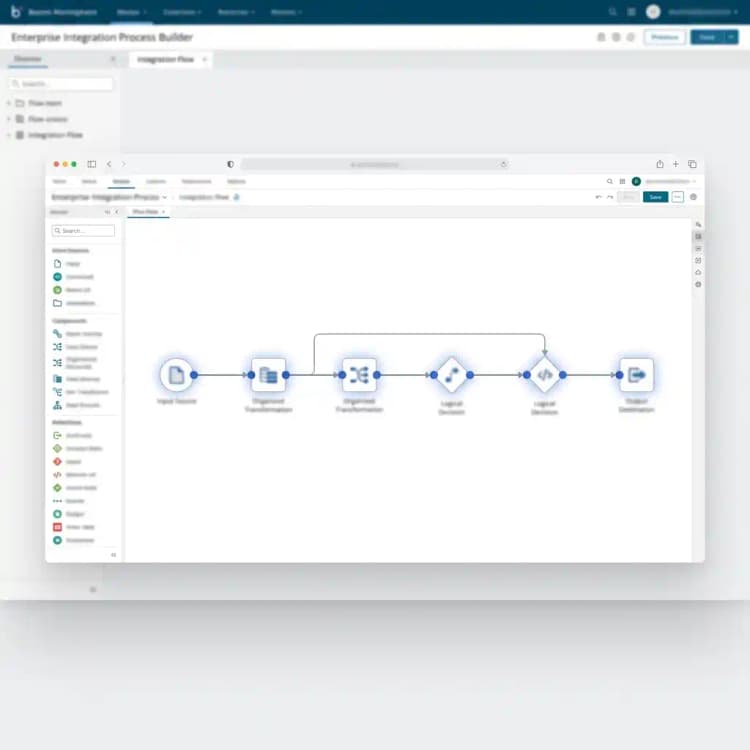Image resolution: width=750 pixels, height=750 pixels.
Task: Click the privacy shield icon beside address bar
Action: click(x=231, y=164)
